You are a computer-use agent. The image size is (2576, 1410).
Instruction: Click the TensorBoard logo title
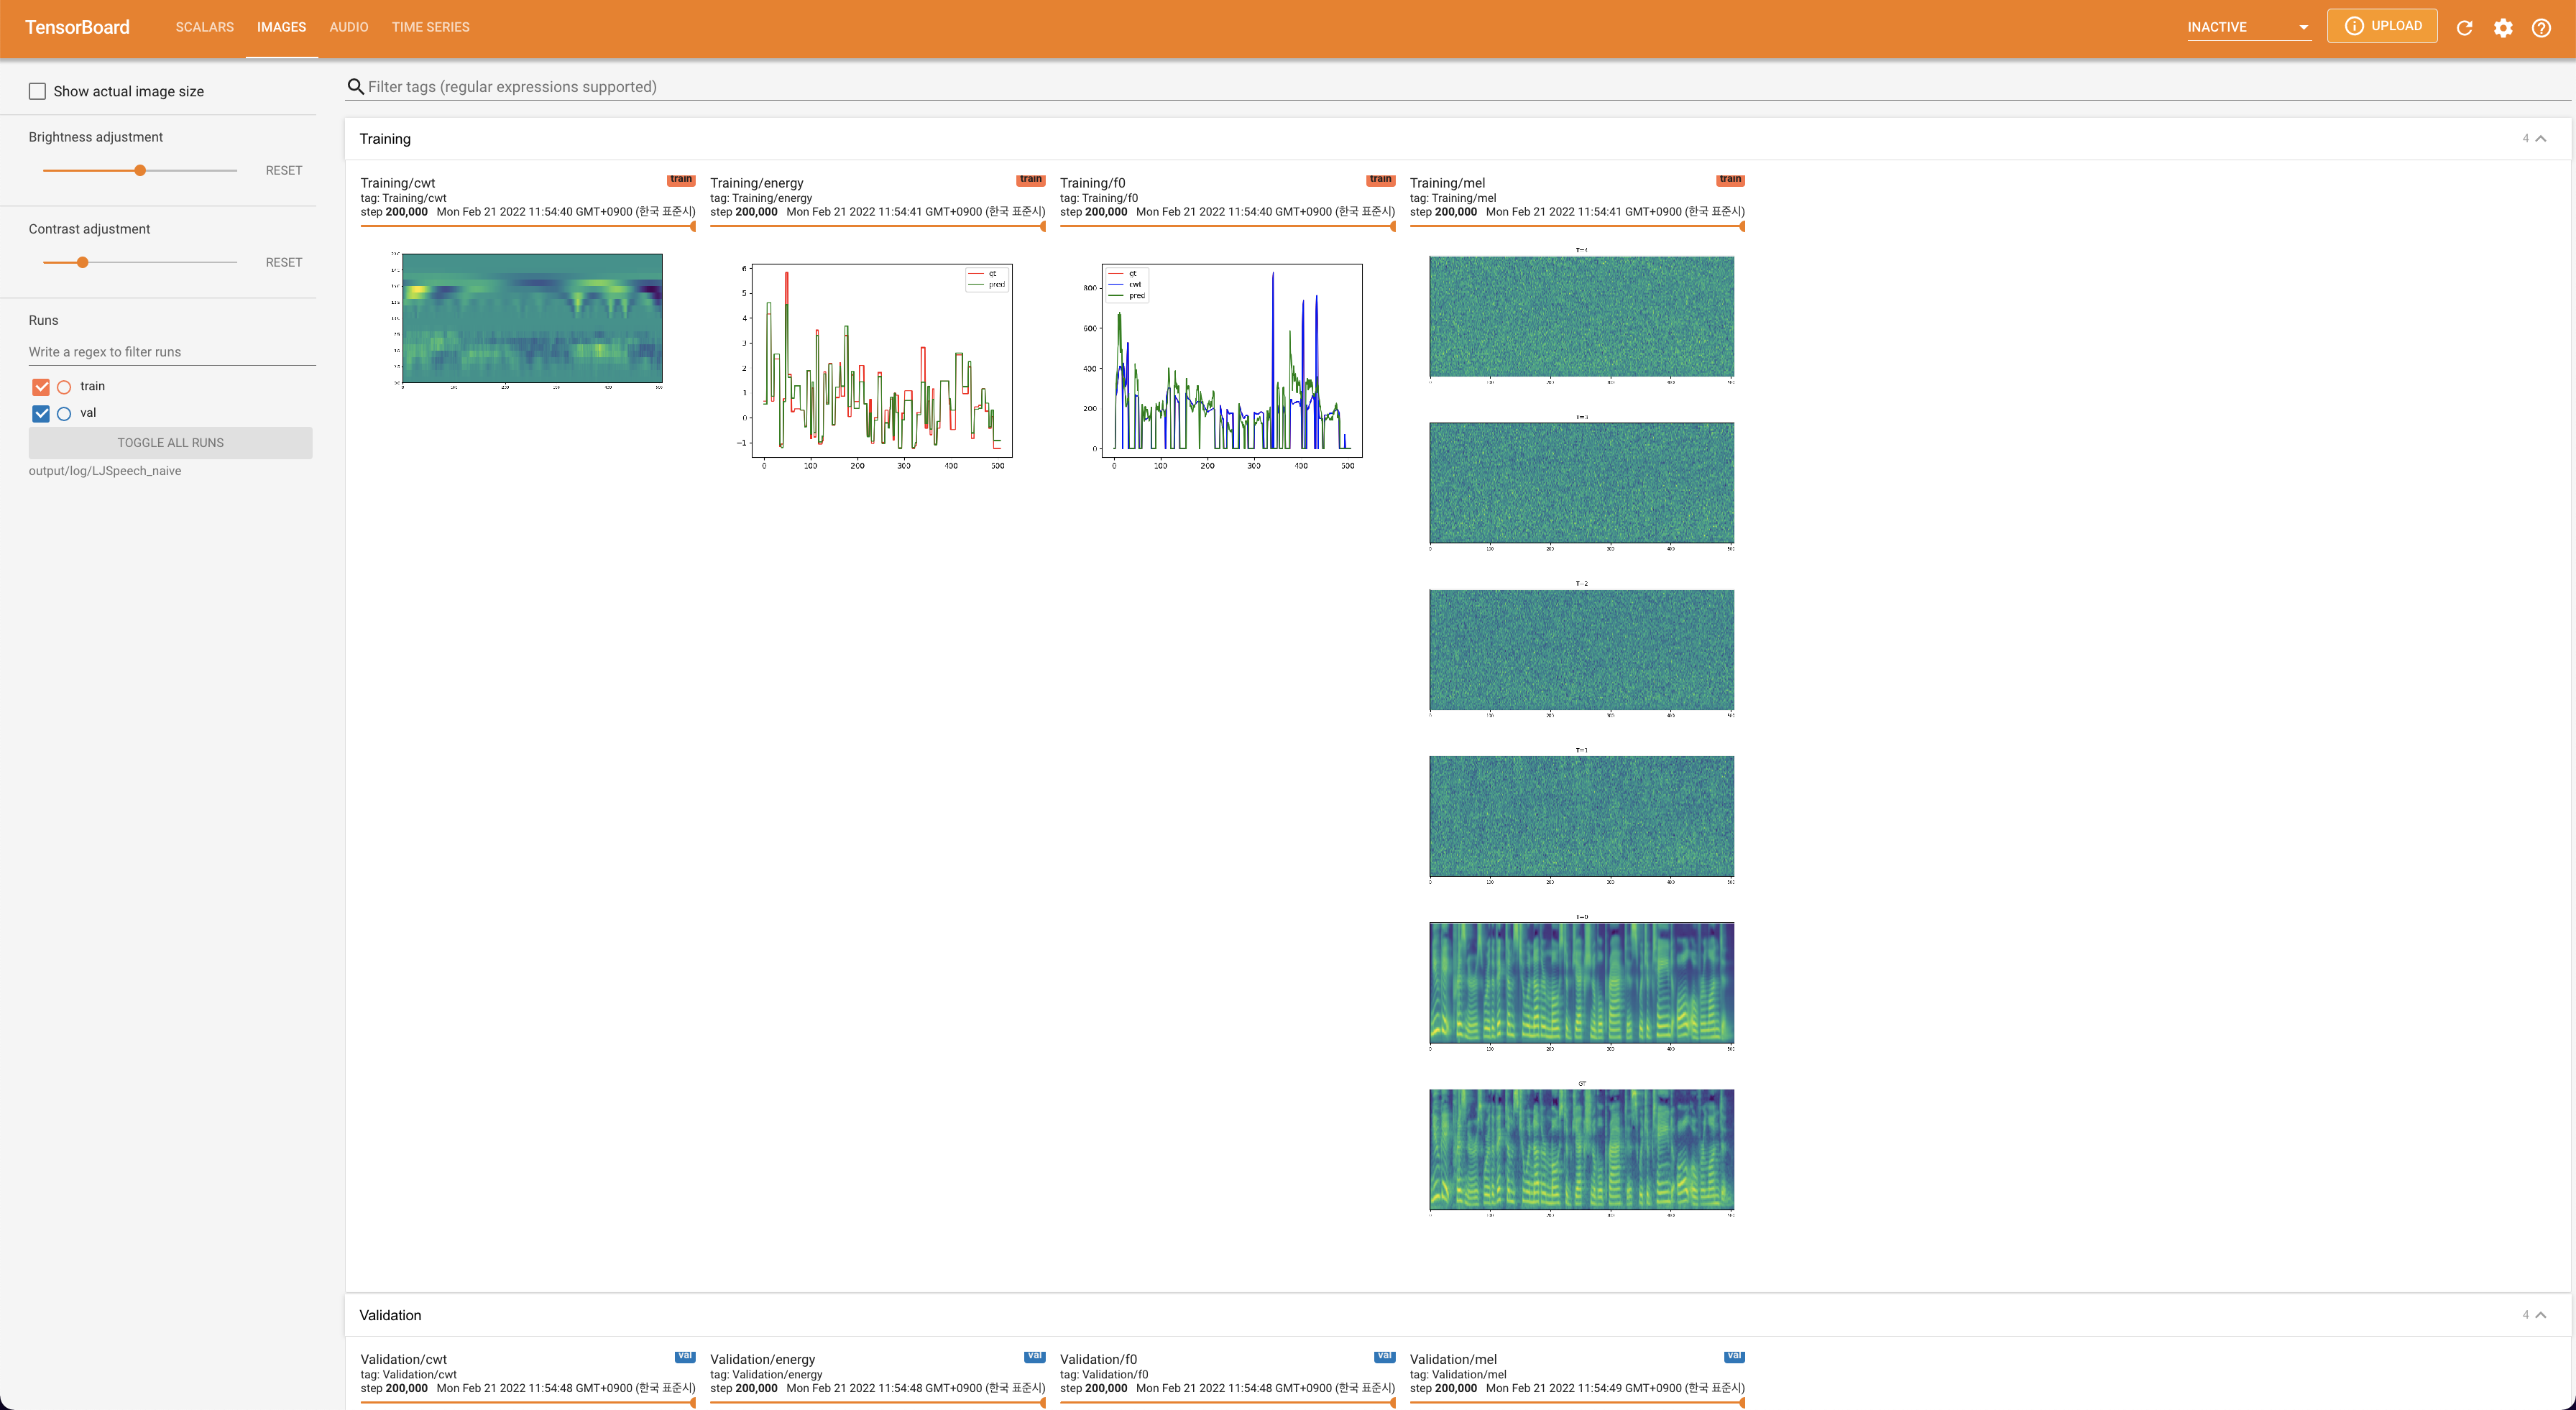coord(77,27)
